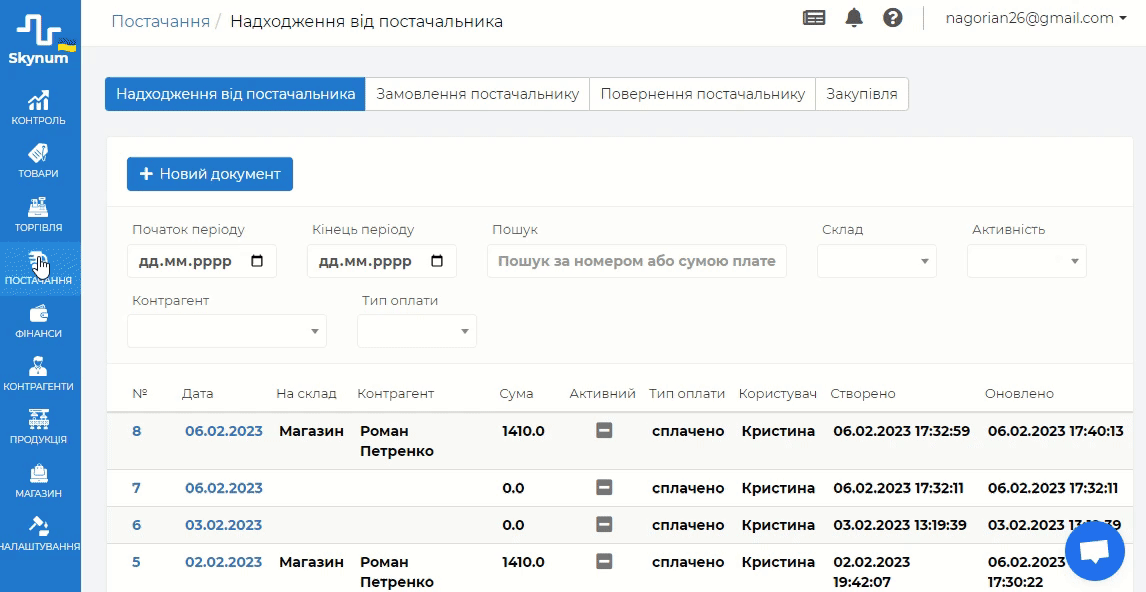Click the list view icon in header
Screen dimensions: 1146x592
(x=814, y=18)
